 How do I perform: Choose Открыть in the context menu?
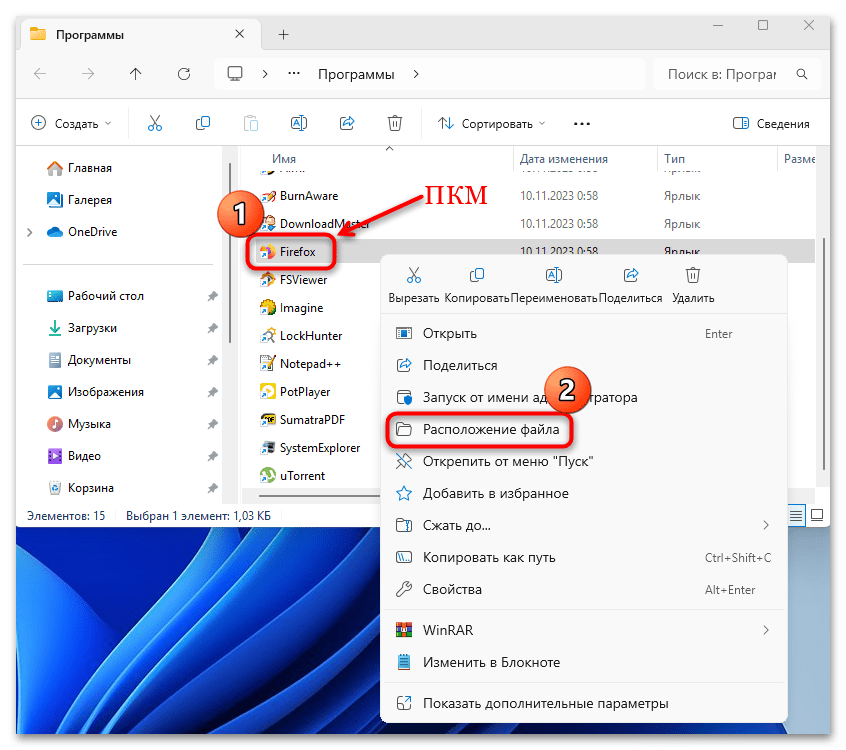coord(583,333)
